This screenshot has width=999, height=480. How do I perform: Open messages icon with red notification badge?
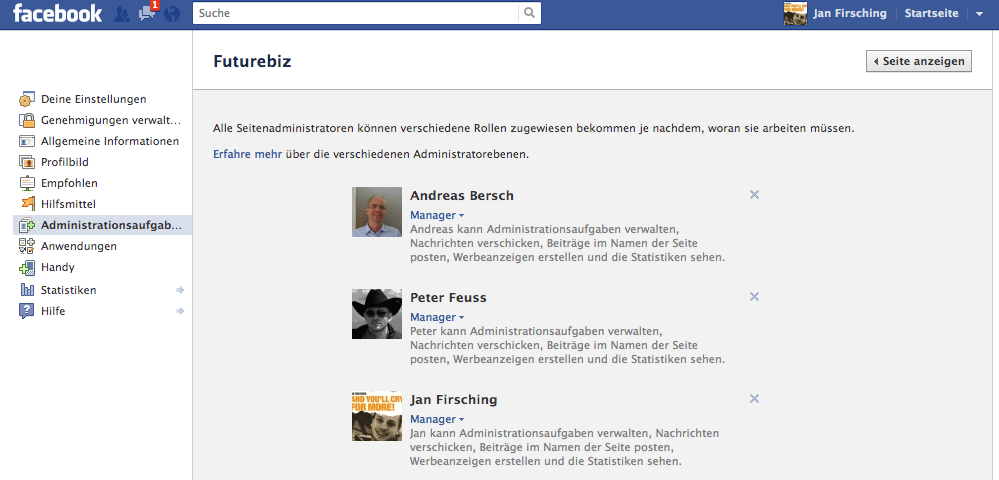(x=148, y=12)
